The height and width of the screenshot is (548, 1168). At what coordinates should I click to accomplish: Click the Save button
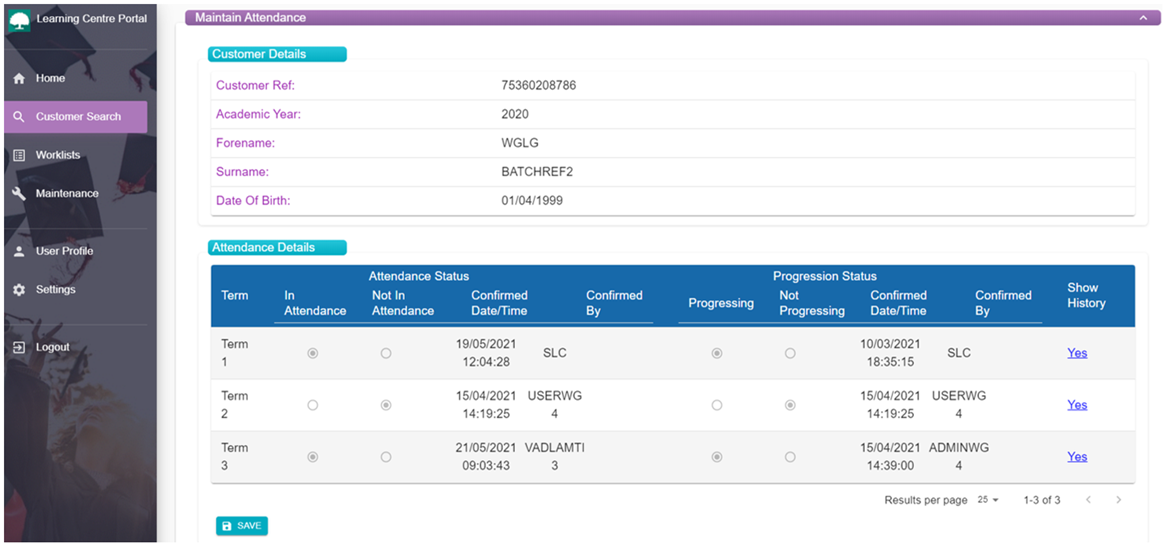click(242, 526)
